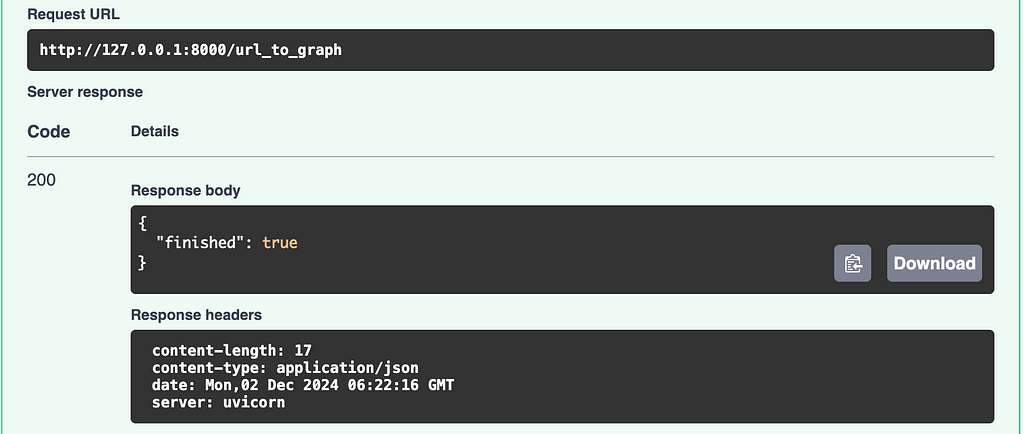The height and width of the screenshot is (434, 1024).
Task: Select the 200 status code
Action: click(x=41, y=180)
